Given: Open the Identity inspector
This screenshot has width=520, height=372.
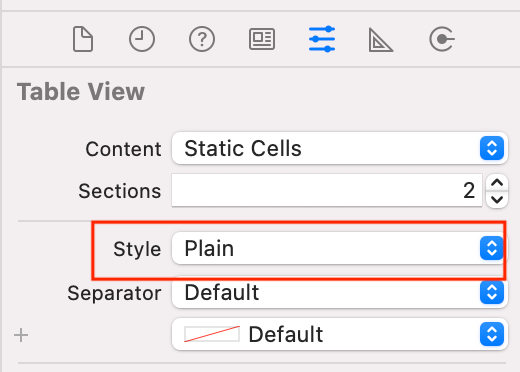Looking at the screenshot, I should [x=262, y=39].
